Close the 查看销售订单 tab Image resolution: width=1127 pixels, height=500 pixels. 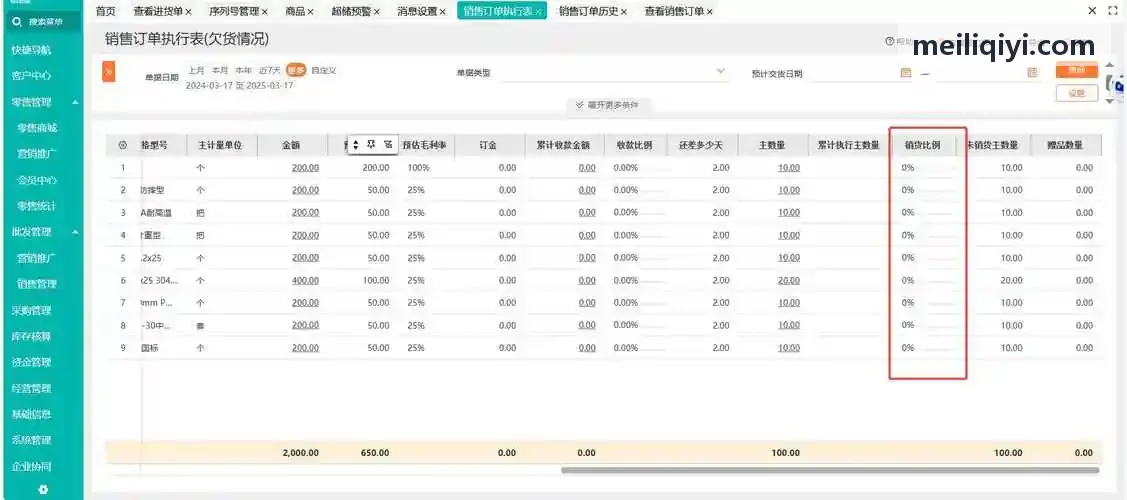tap(709, 11)
